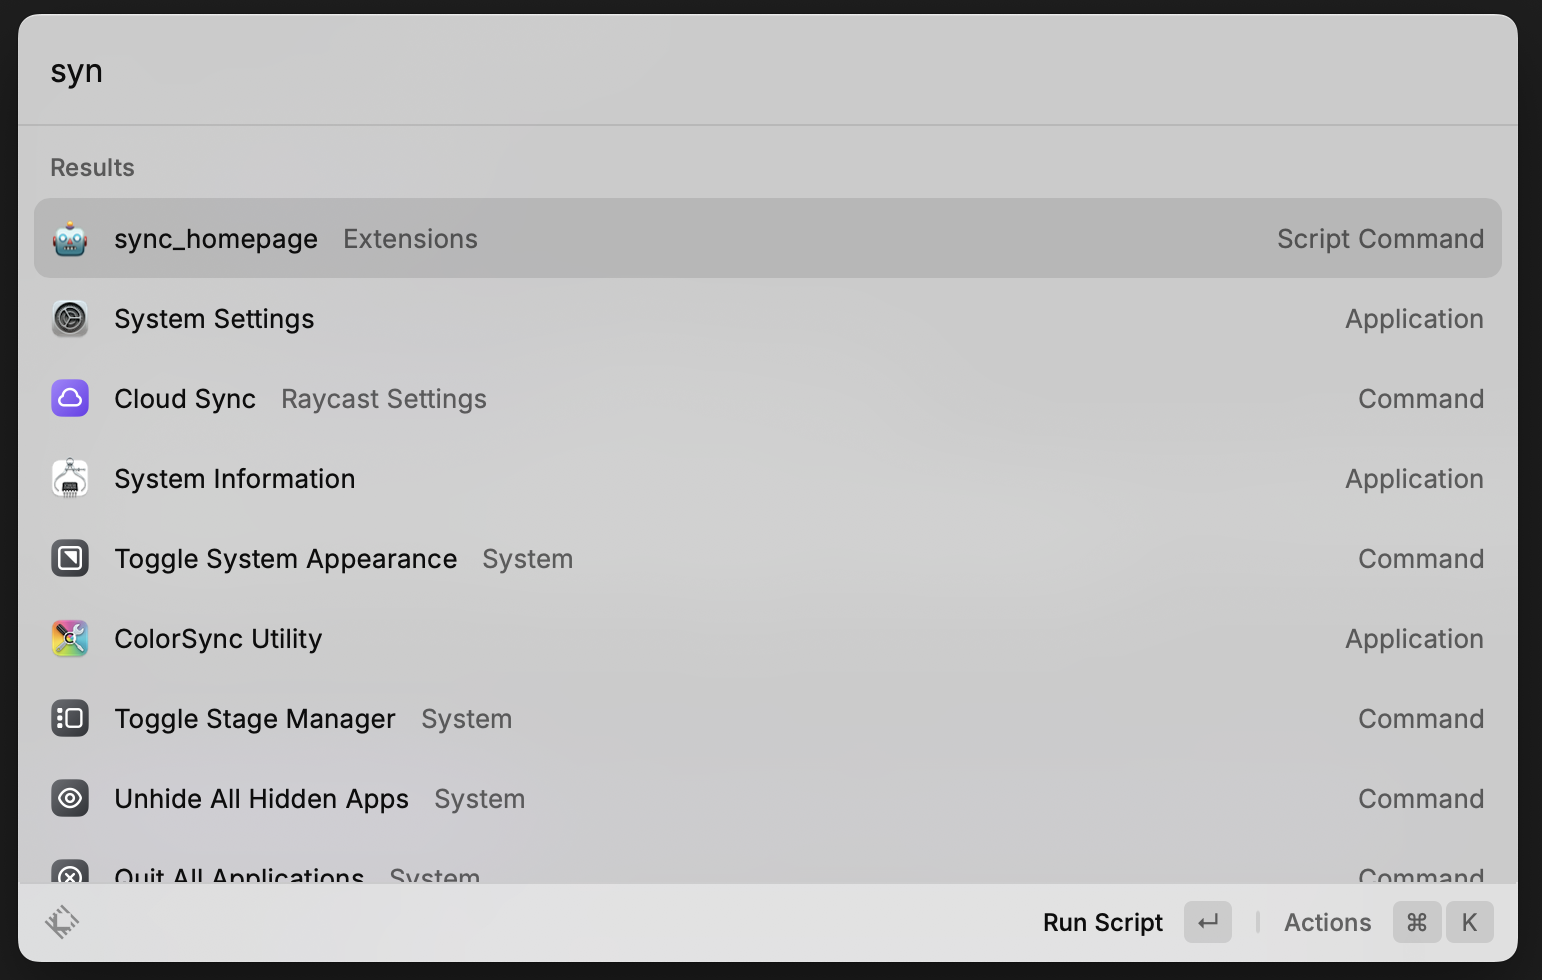This screenshot has width=1542, height=980.
Task: Click the robot icon for sync_homepage
Action: [x=70, y=239]
